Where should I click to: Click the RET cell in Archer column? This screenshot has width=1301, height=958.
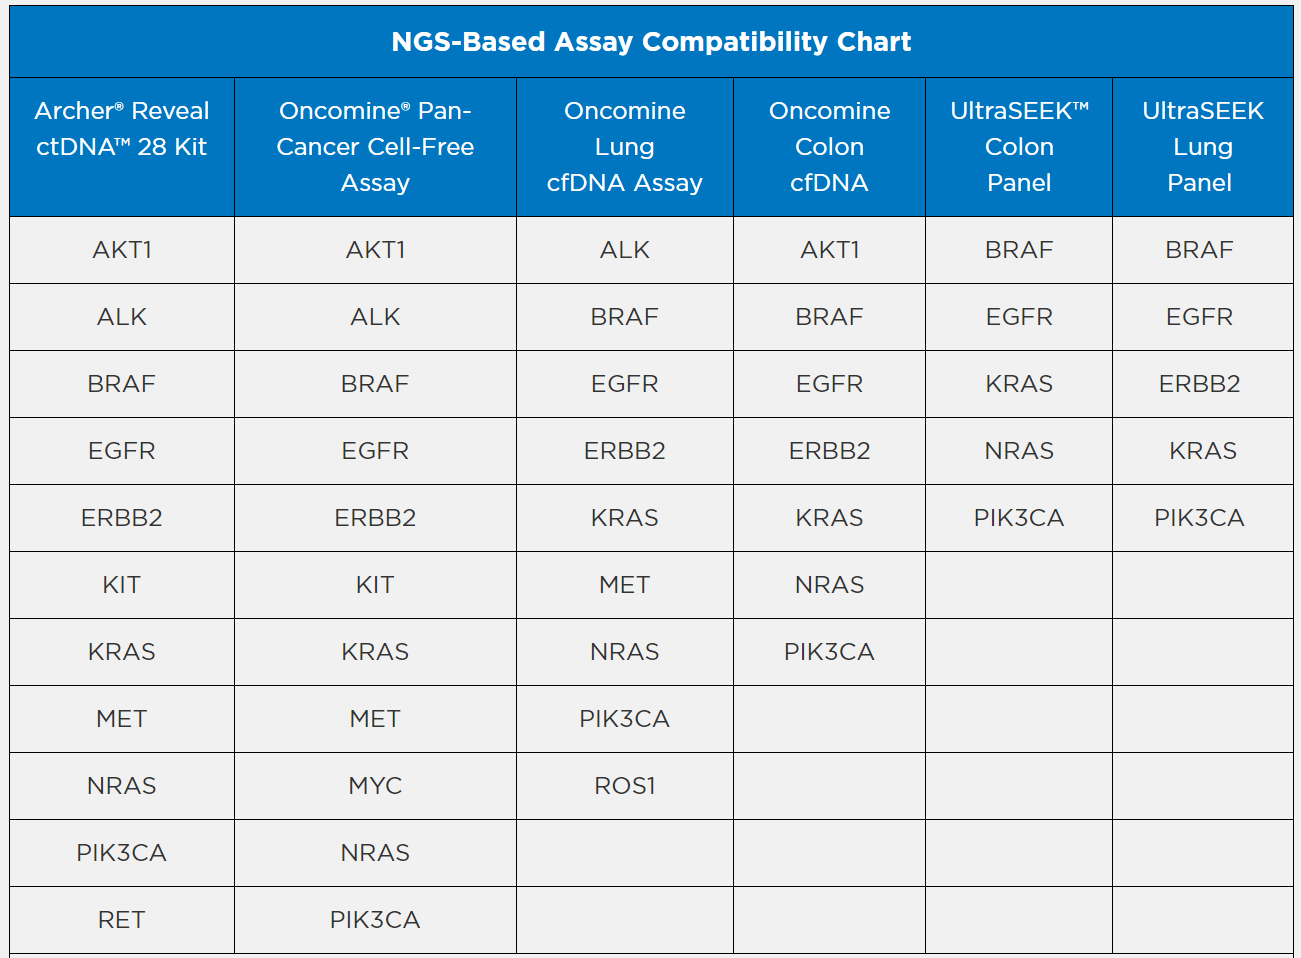pyautogui.click(x=122, y=920)
